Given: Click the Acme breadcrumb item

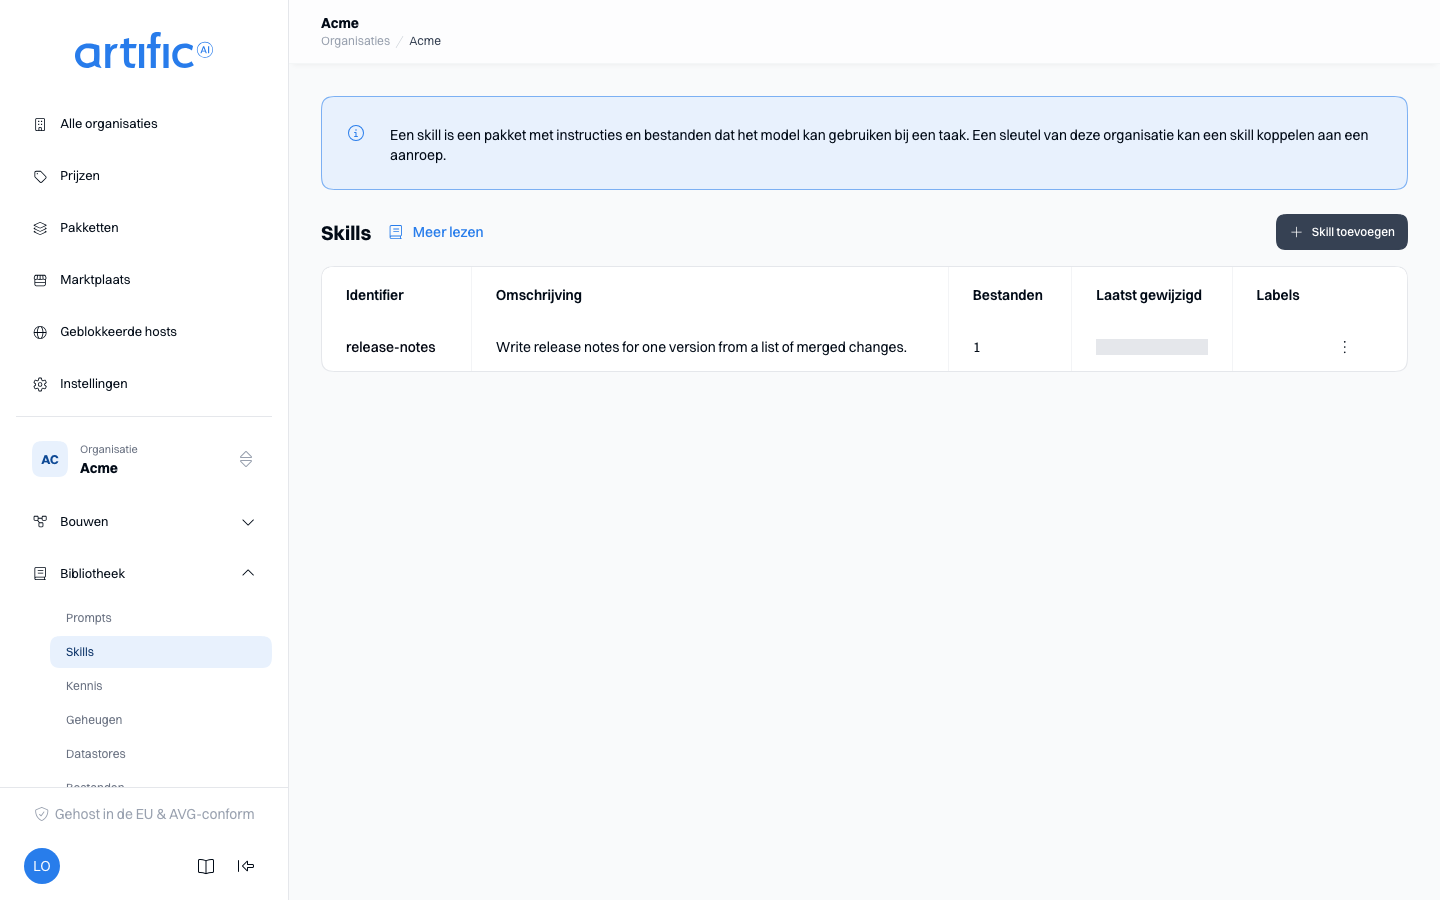Looking at the screenshot, I should (425, 41).
